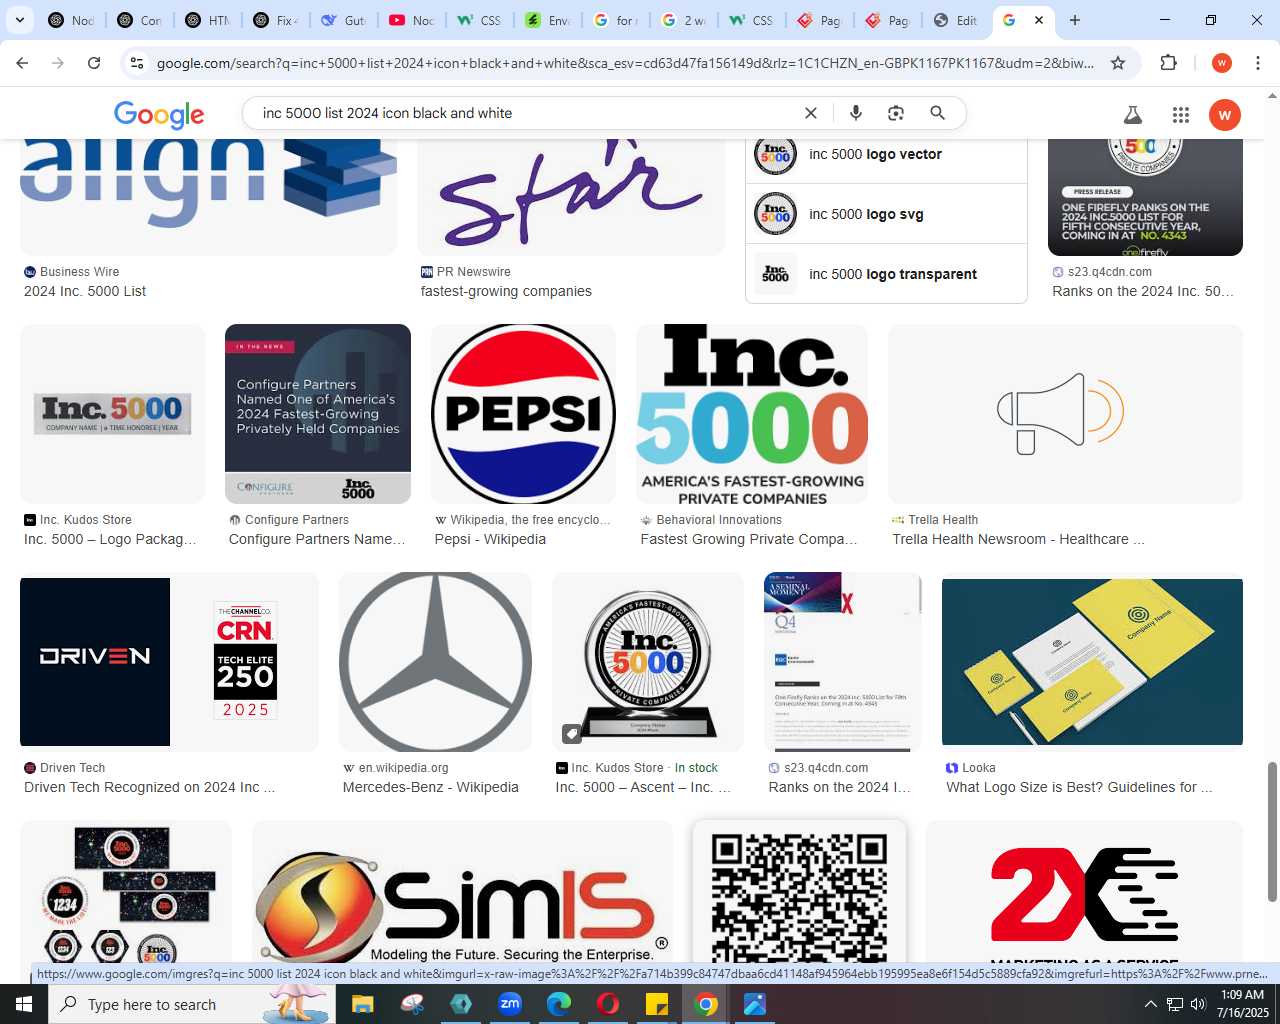Go to Google home via logo

(159, 115)
